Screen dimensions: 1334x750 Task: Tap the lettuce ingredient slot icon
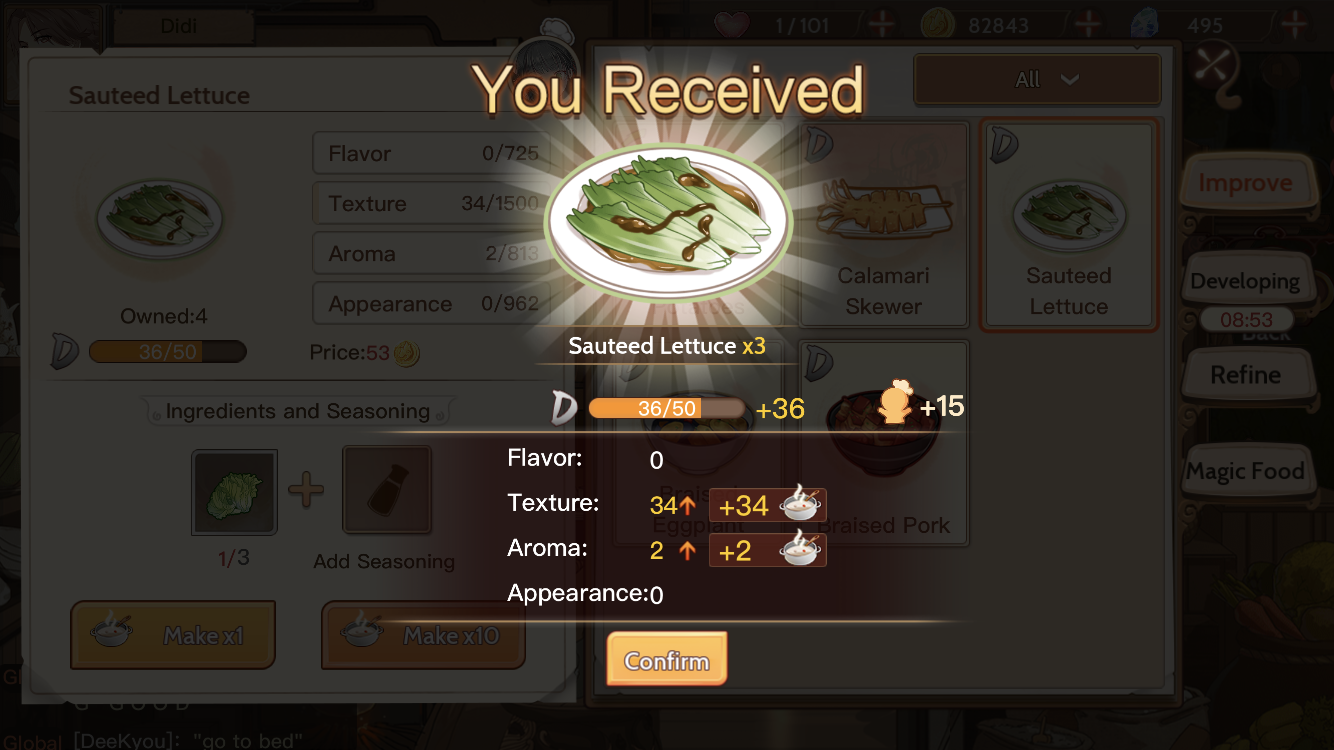[x=235, y=493]
